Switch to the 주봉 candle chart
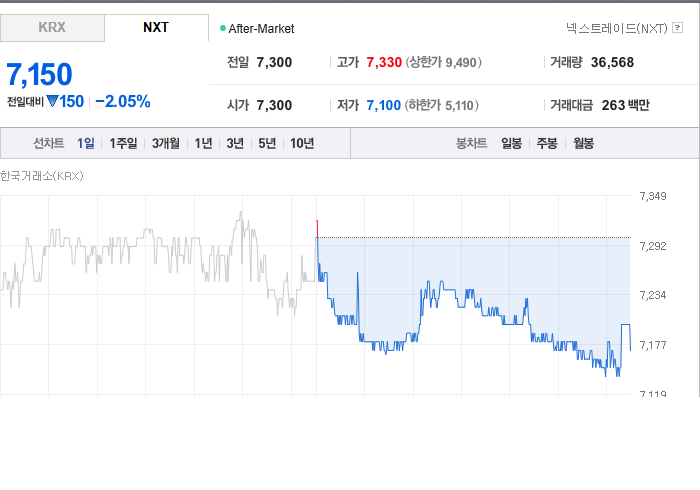 pos(547,143)
